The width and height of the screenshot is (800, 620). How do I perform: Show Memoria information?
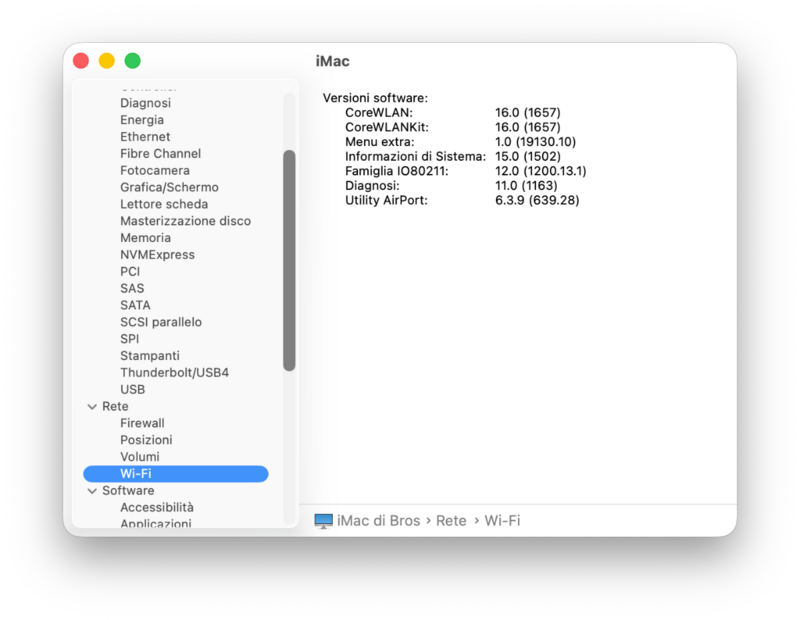pyautogui.click(x=145, y=238)
